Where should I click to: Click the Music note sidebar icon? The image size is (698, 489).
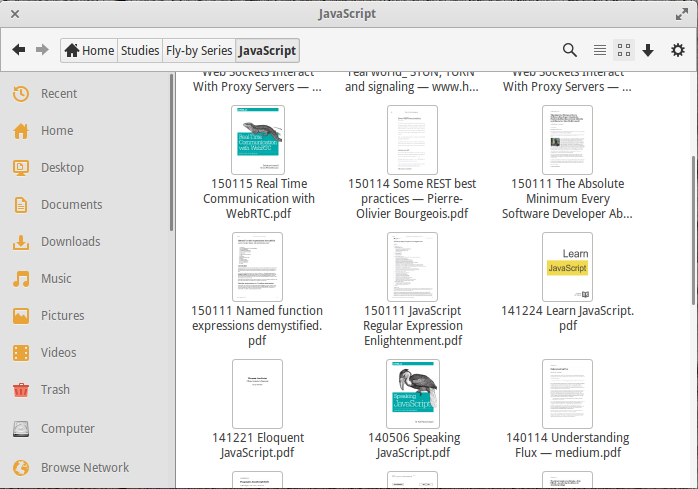tap(21, 279)
